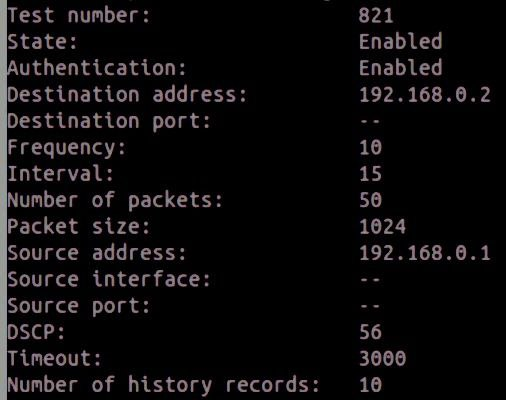Select the Timeout value 3000
This screenshot has height=400, width=506.
pyautogui.click(x=382, y=358)
